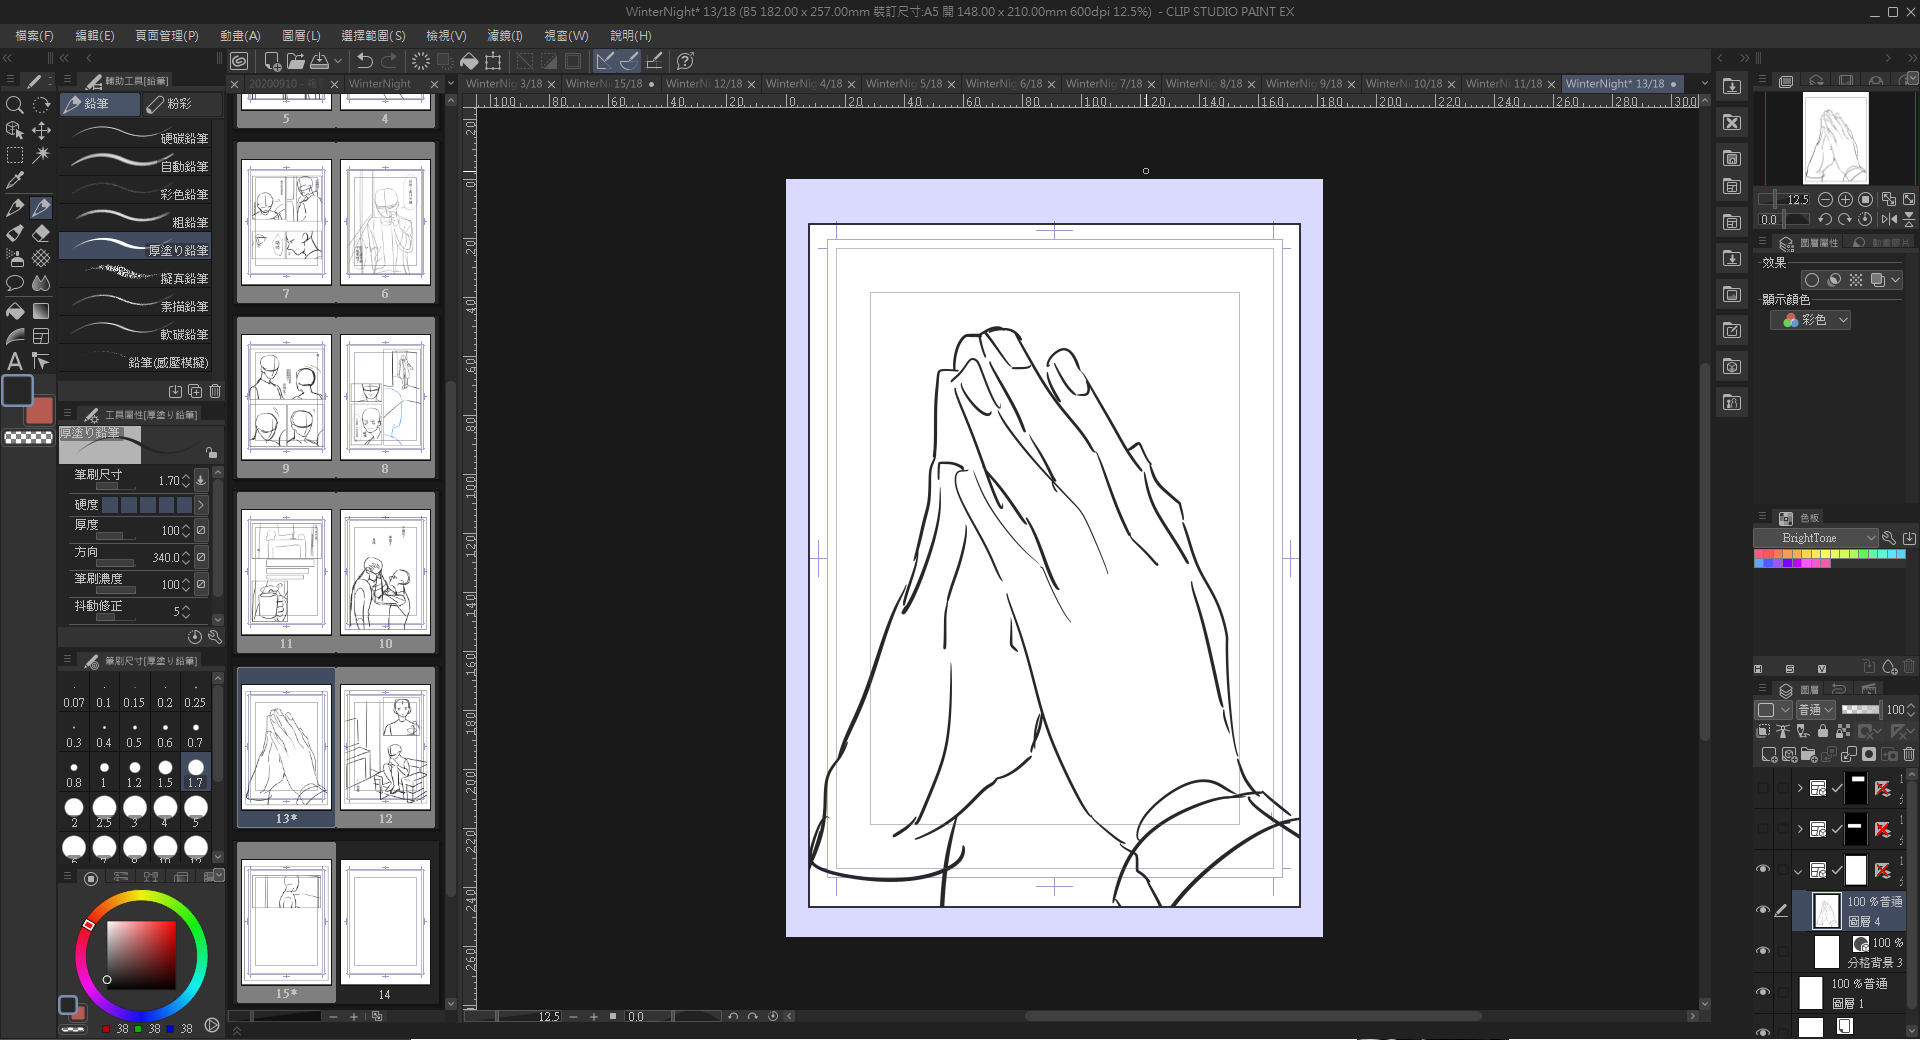Image resolution: width=1920 pixels, height=1040 pixels.
Task: Select the Eyedropper tool
Action: point(15,181)
